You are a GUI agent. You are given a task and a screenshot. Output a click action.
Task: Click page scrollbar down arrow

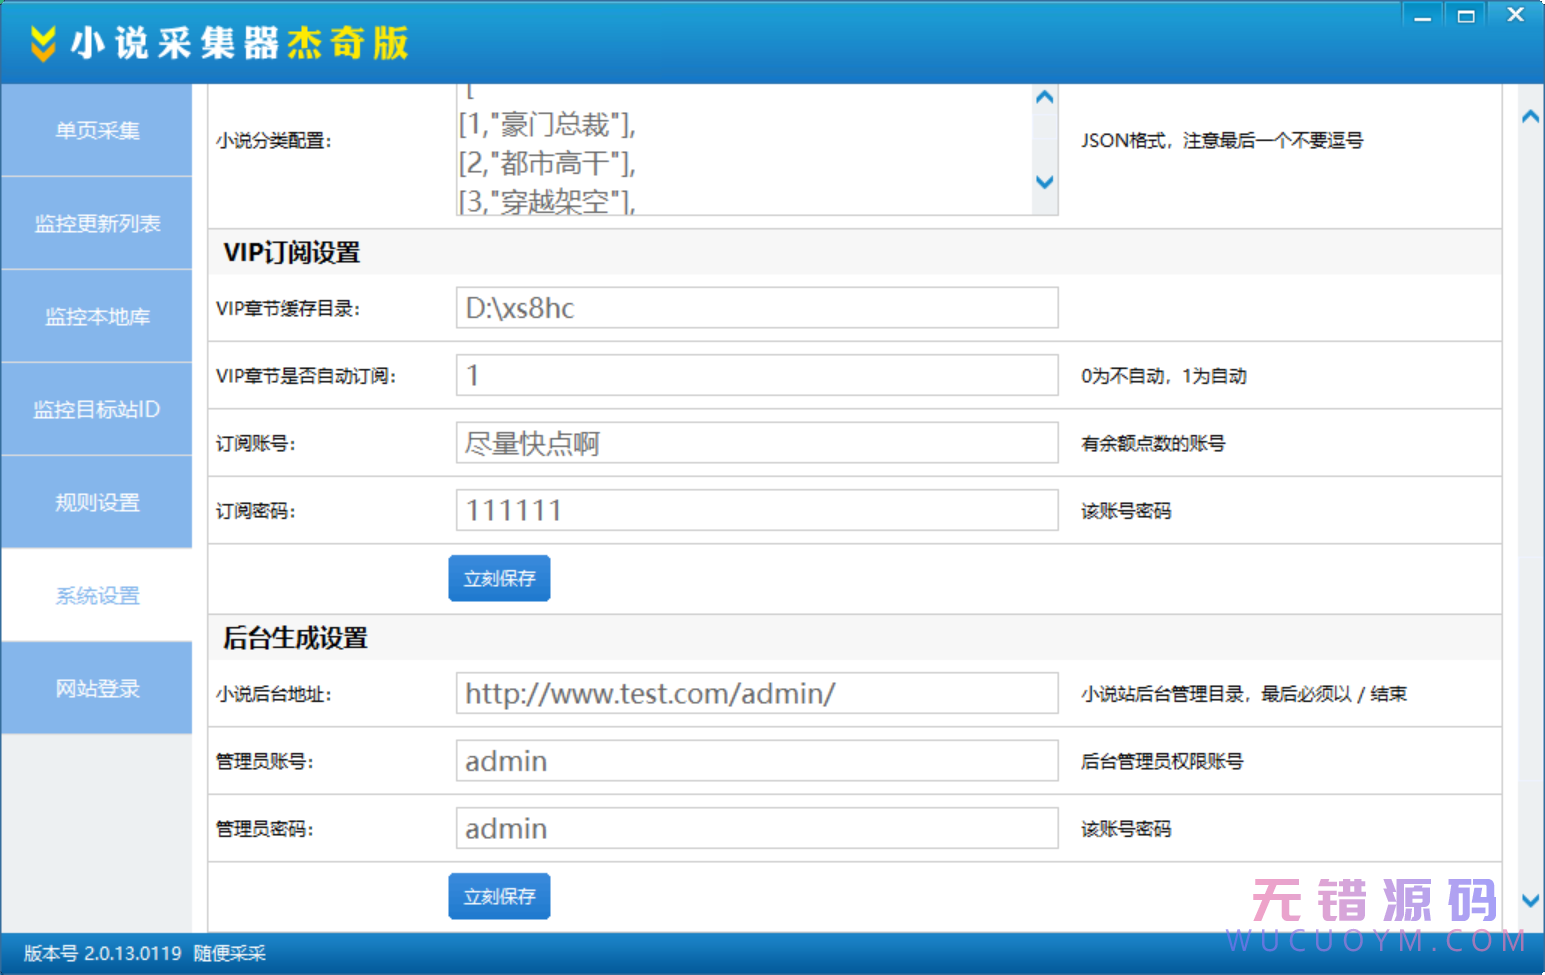point(1530,900)
